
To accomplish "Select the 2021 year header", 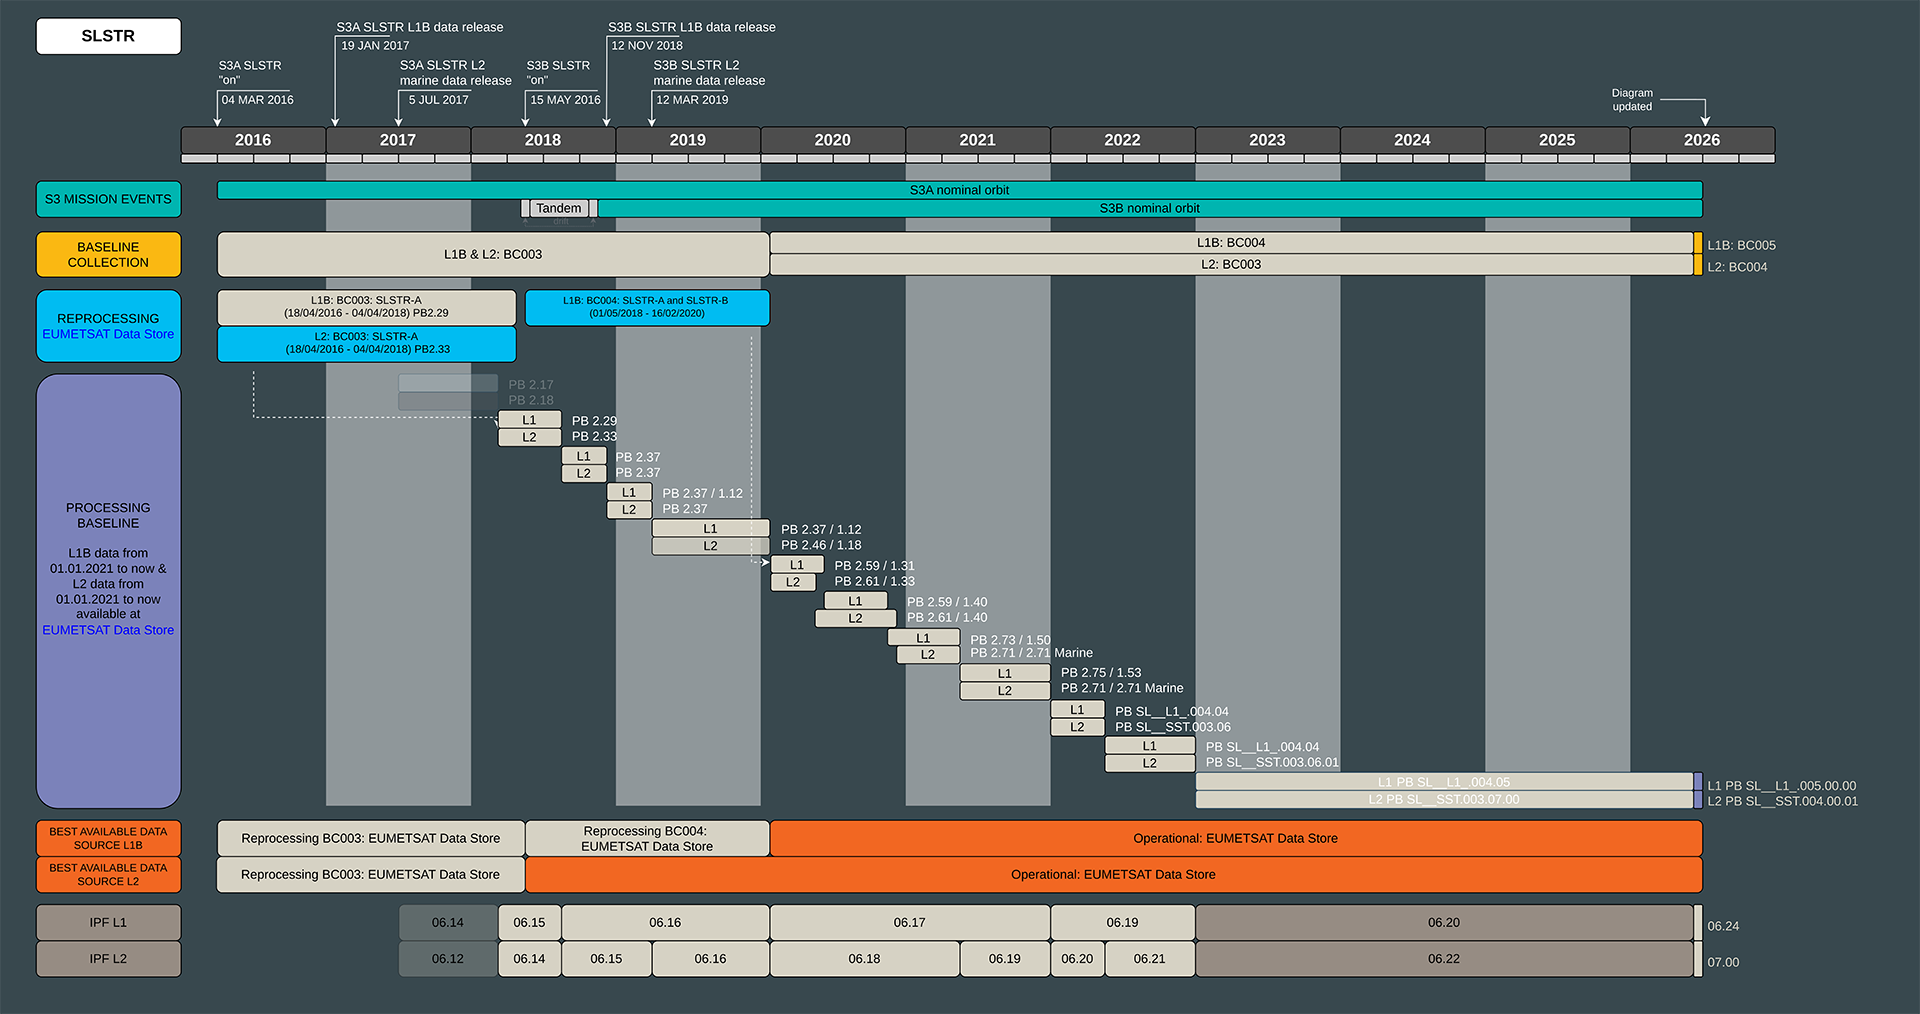I will [x=978, y=140].
